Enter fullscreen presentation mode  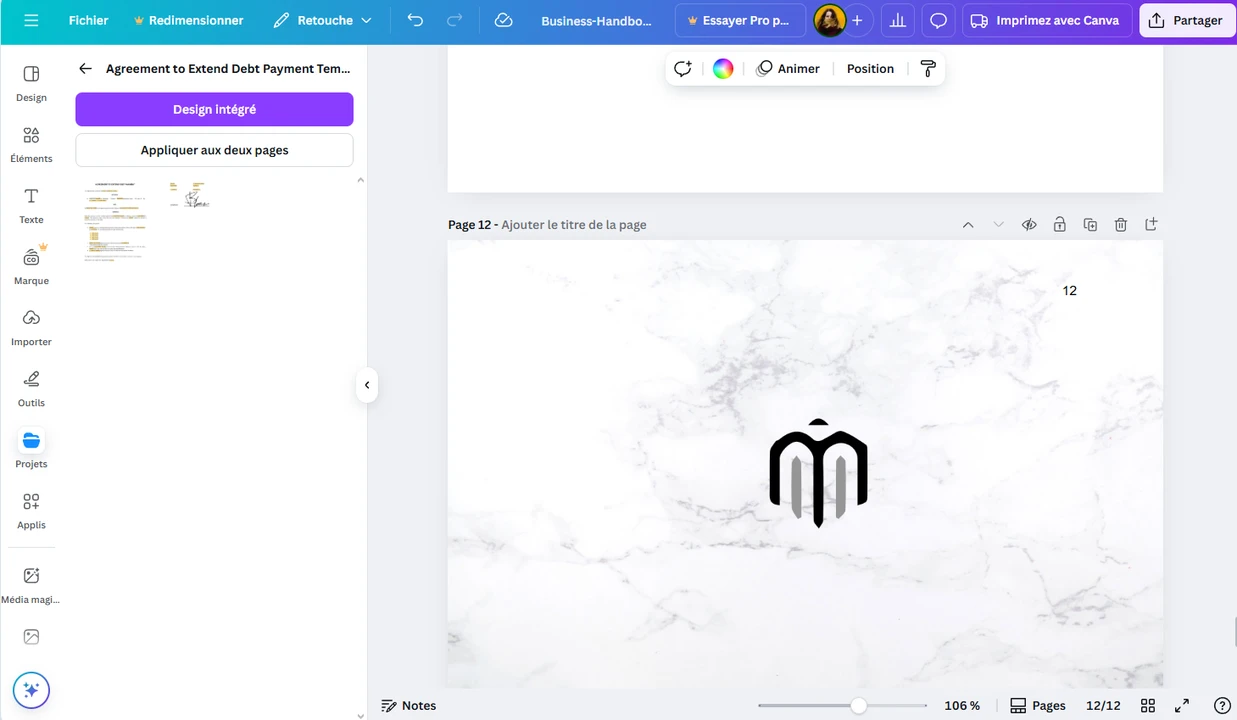point(1182,706)
